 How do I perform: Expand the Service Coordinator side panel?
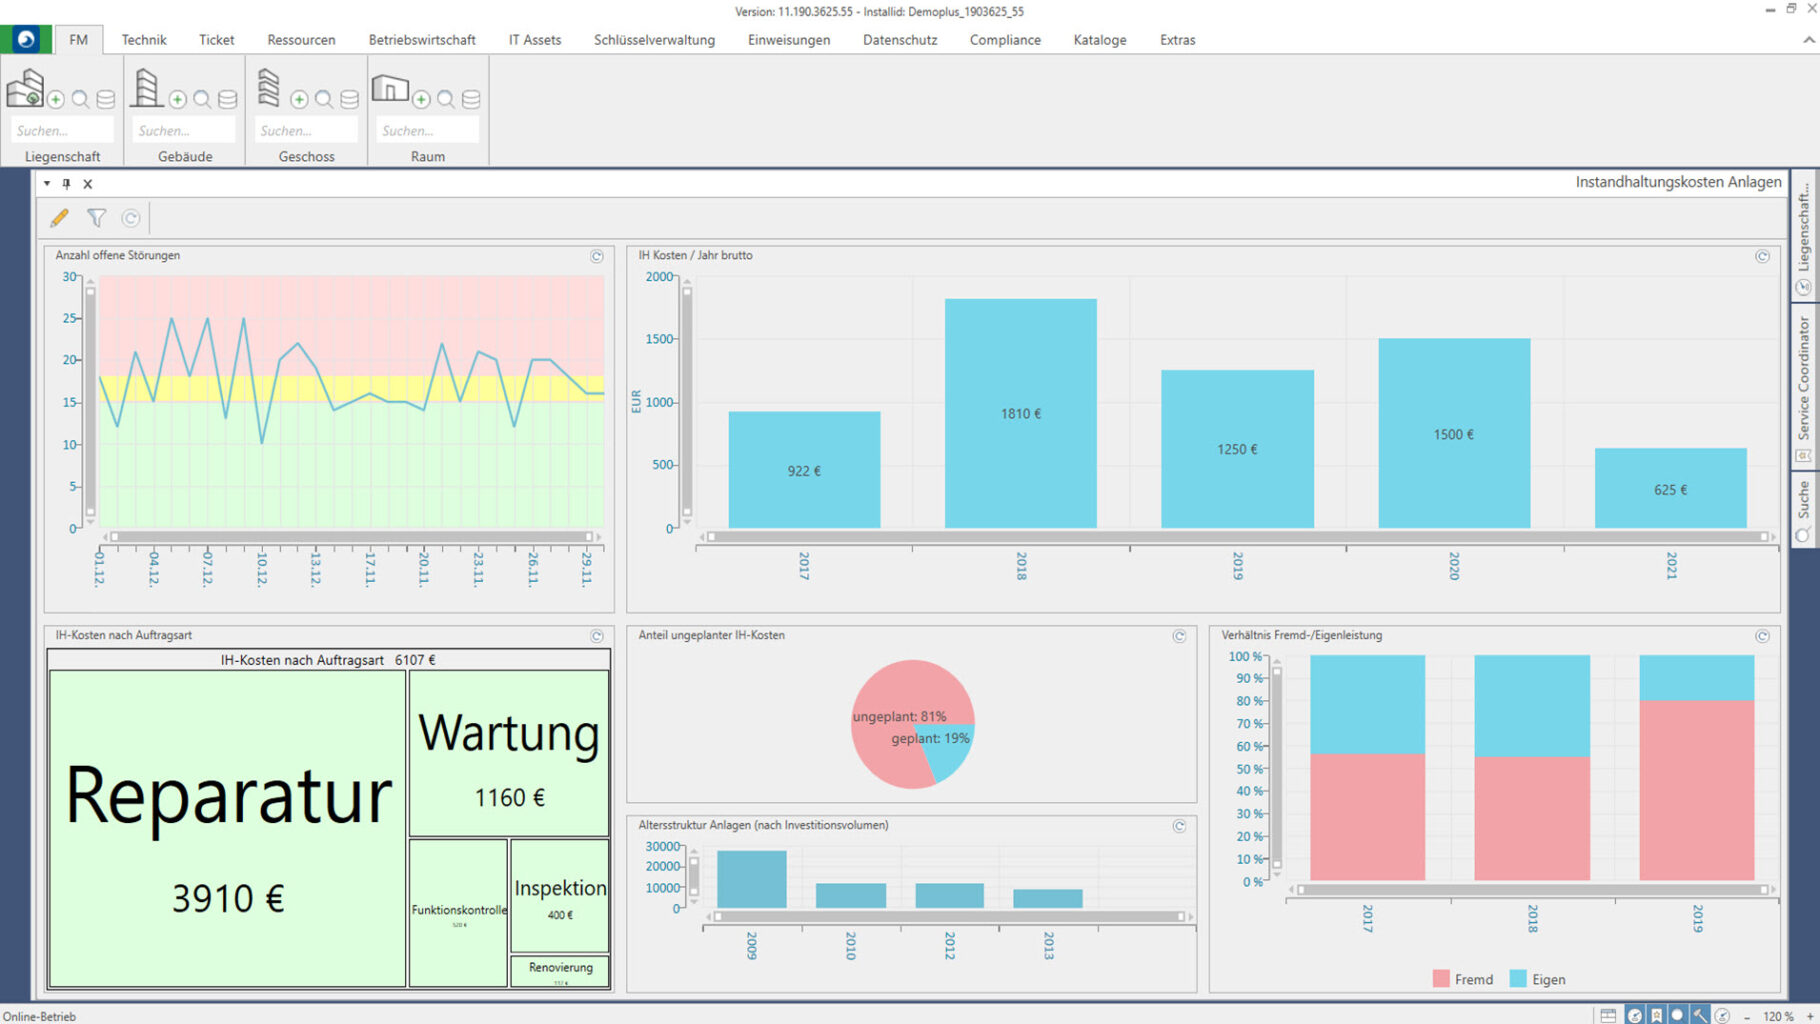coord(1803,380)
